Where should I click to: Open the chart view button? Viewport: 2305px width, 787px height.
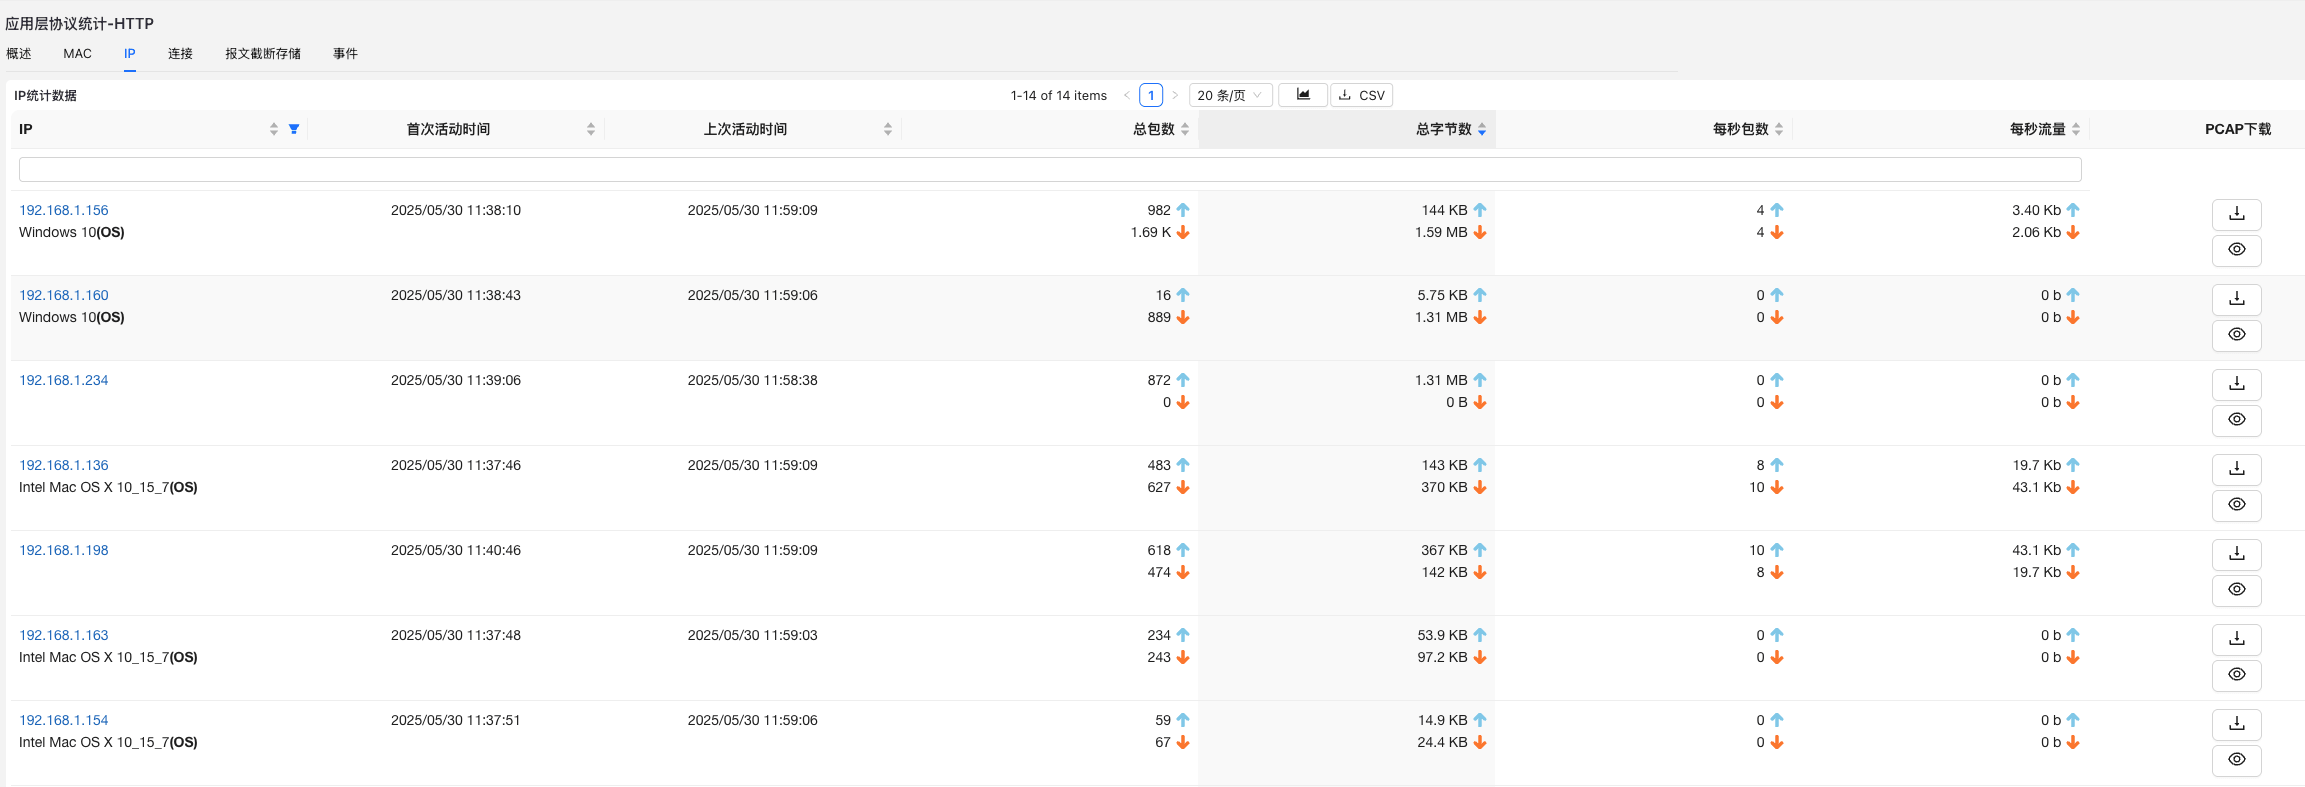1303,95
